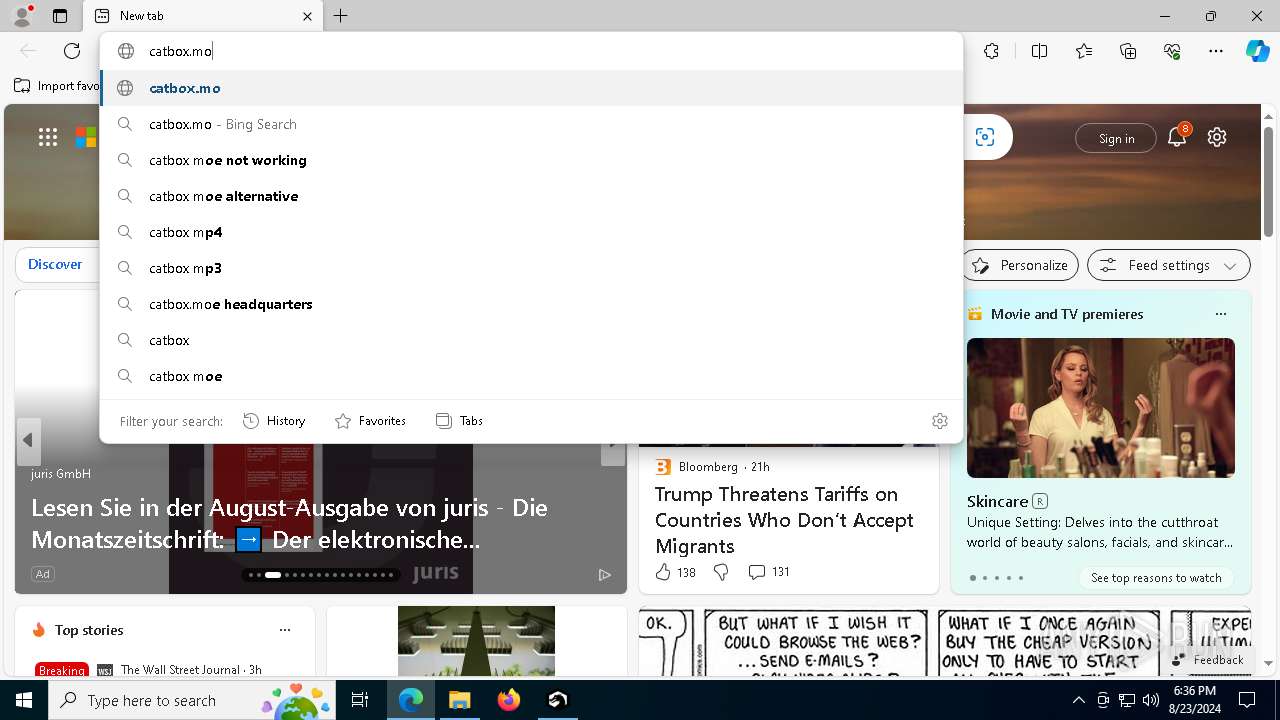Select 'catbox.mo - Bing Search' suggestion
The image size is (1280, 720).
532,124
